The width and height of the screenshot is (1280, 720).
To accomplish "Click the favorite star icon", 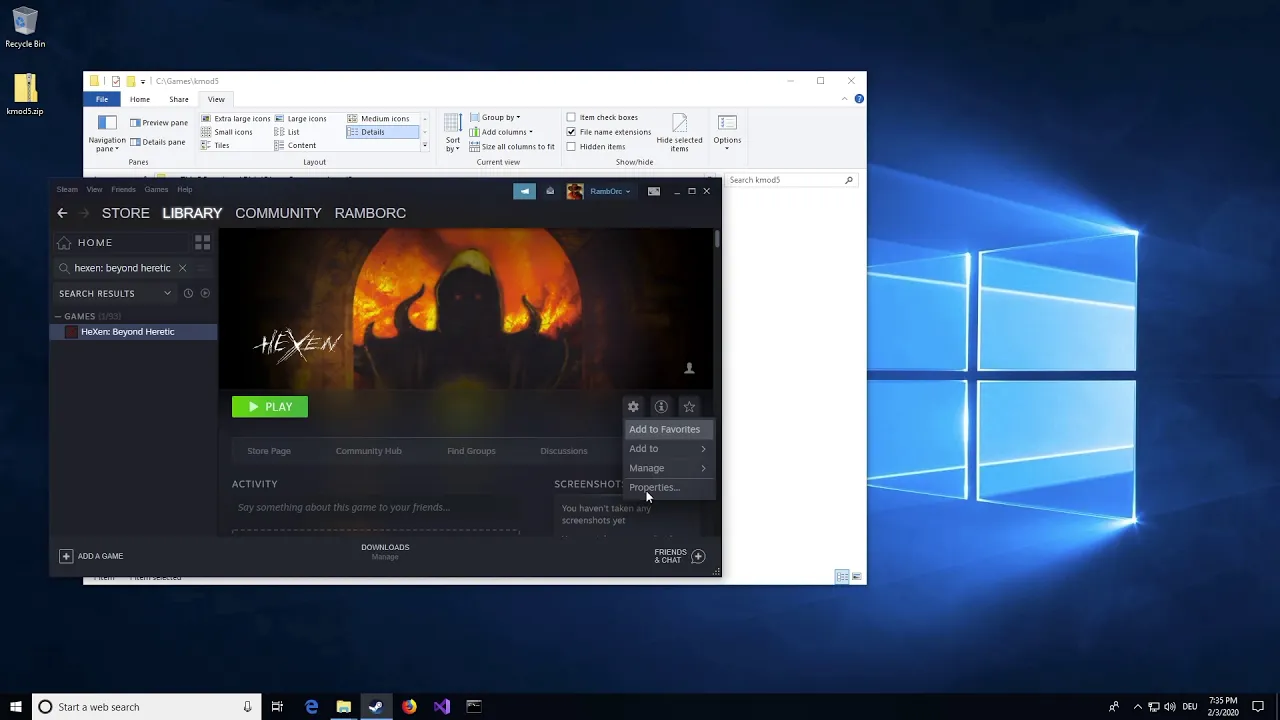I will tap(689, 407).
